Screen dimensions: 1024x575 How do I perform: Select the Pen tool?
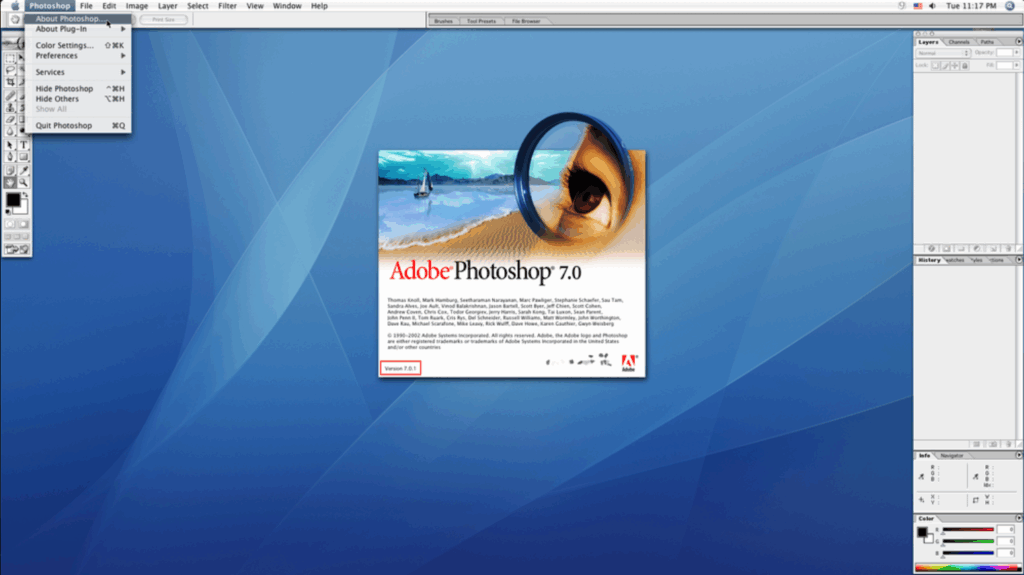coord(10,157)
